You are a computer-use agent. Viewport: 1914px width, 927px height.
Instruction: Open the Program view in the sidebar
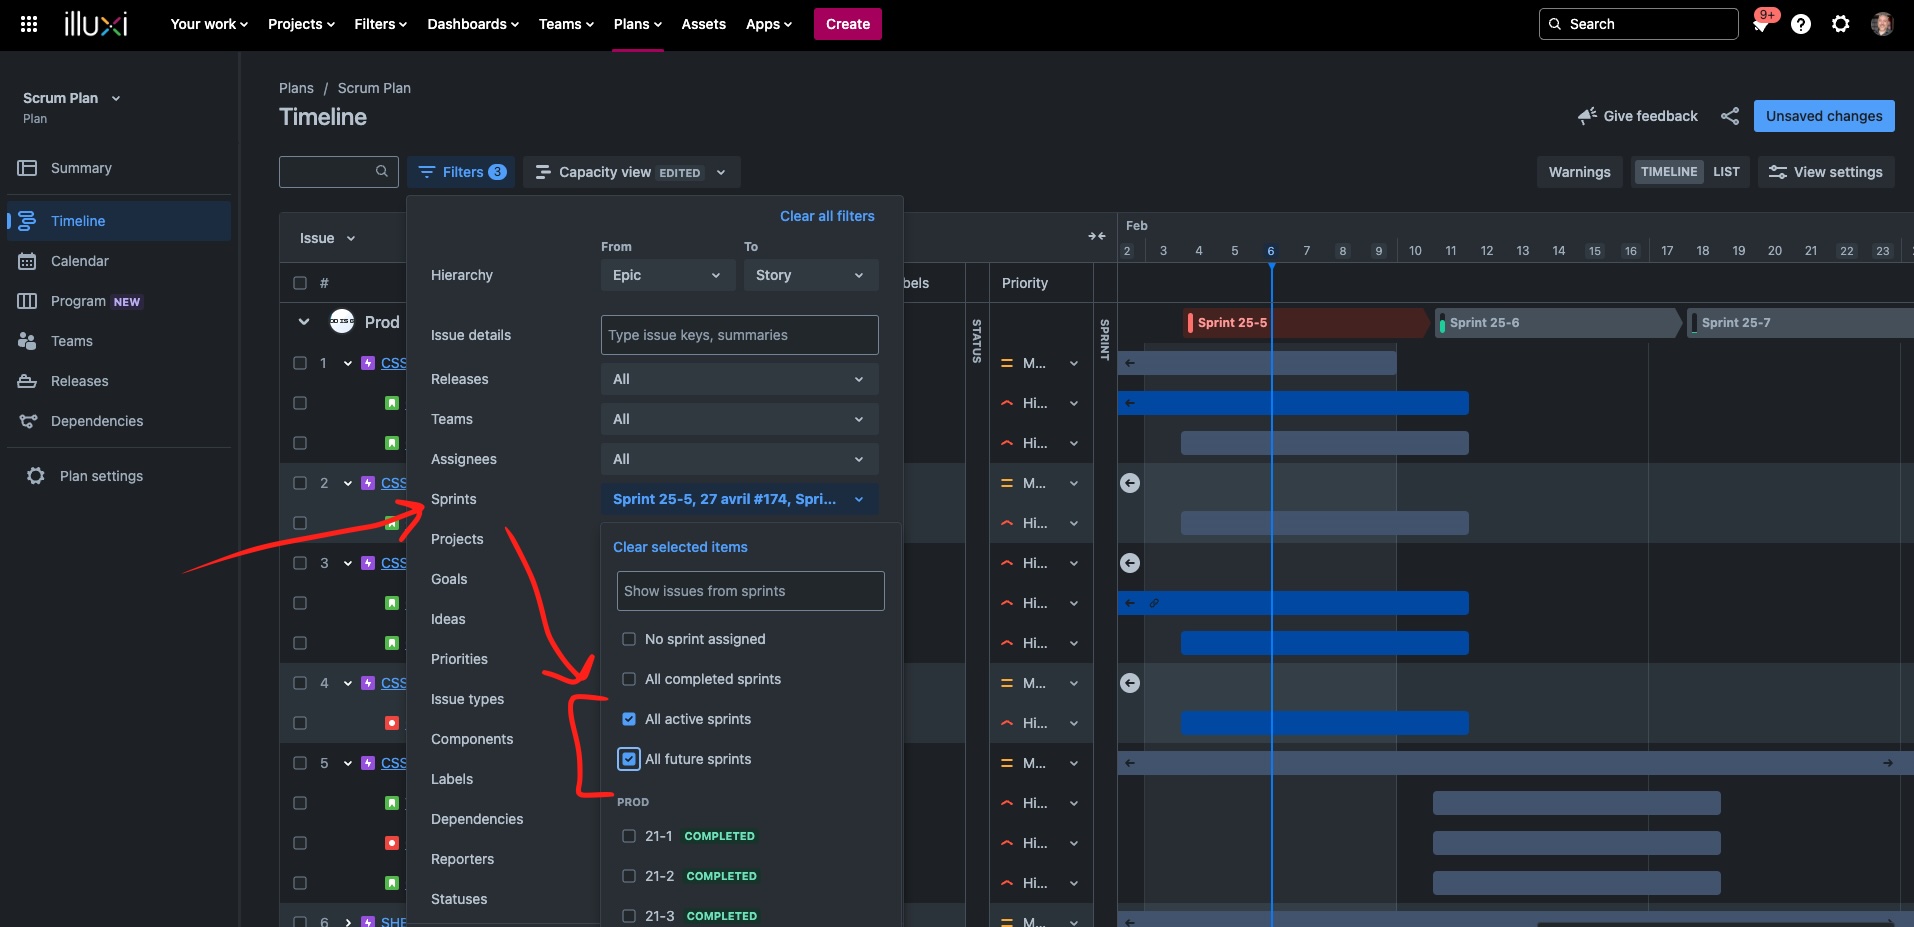(78, 301)
